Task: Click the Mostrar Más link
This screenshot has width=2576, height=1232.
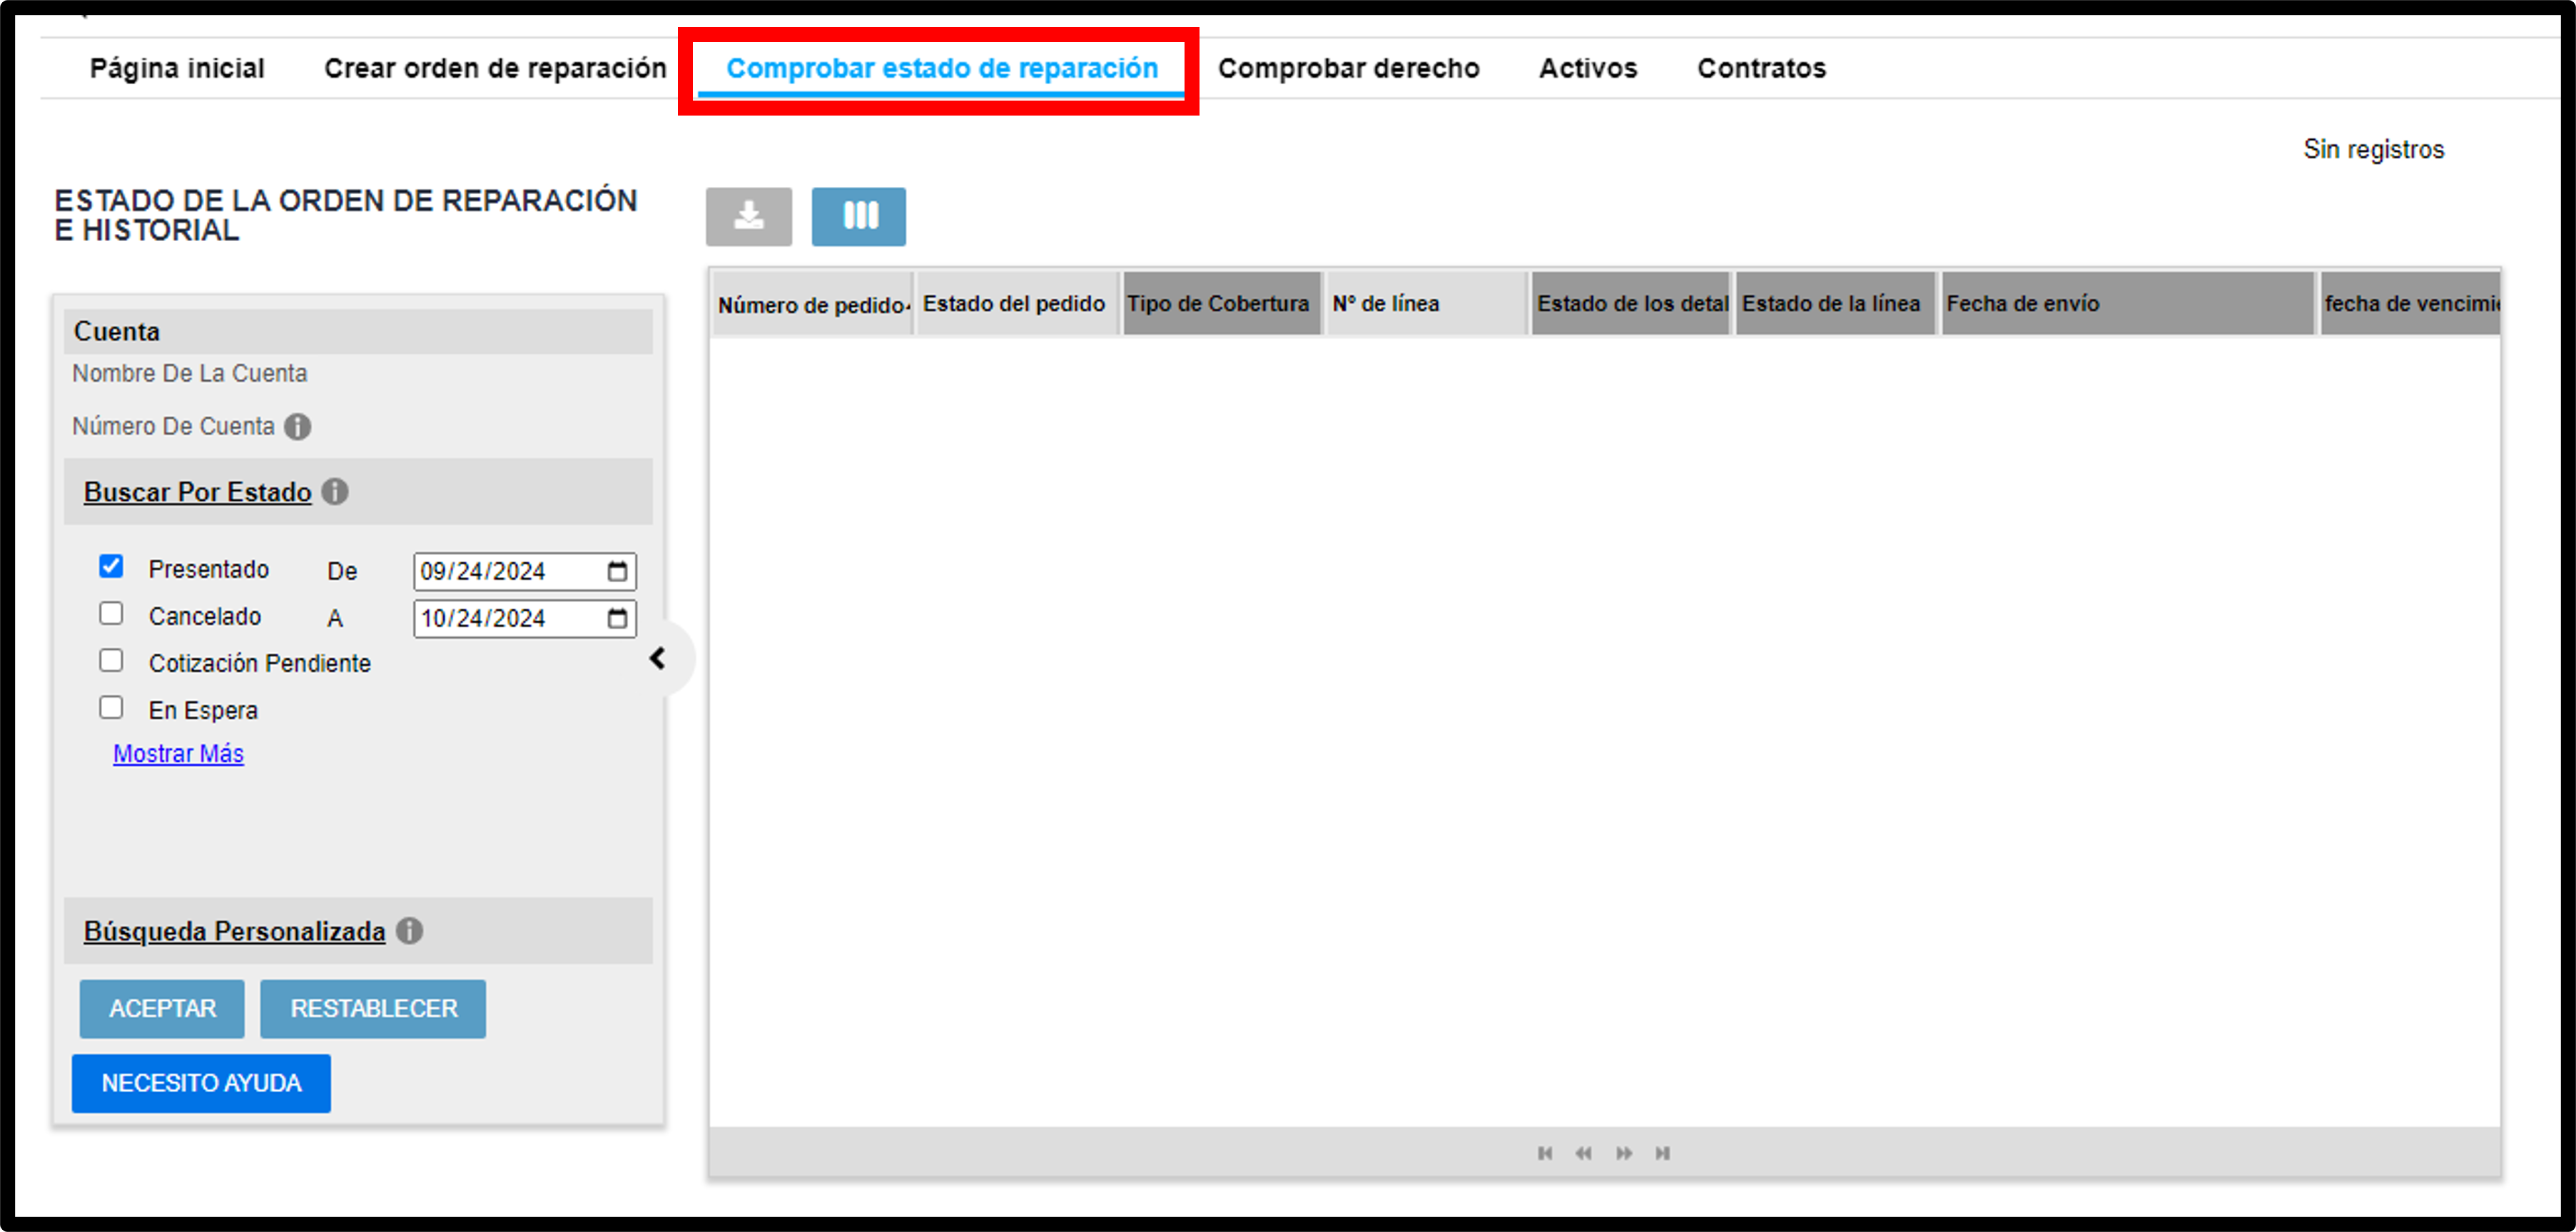Action: point(178,753)
